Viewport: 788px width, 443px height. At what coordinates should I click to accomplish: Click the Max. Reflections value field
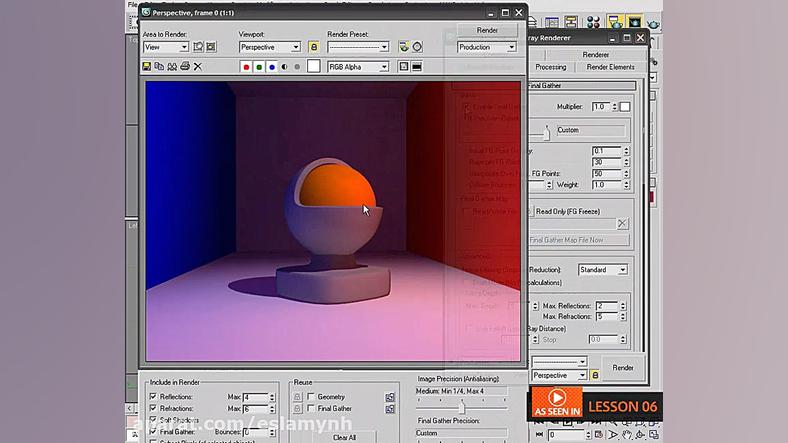[x=607, y=306]
